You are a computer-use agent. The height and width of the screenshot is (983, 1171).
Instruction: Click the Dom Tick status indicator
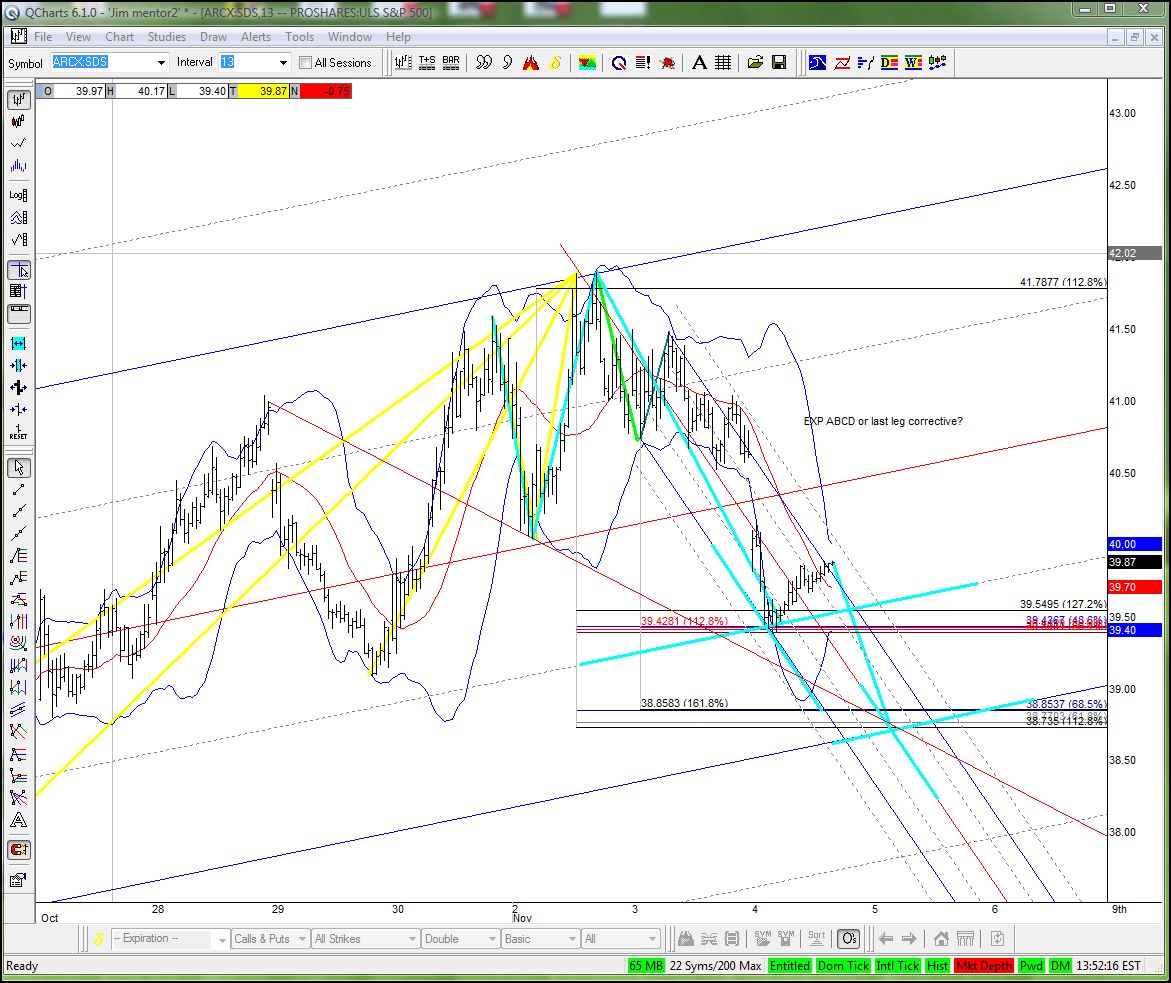[x=843, y=966]
